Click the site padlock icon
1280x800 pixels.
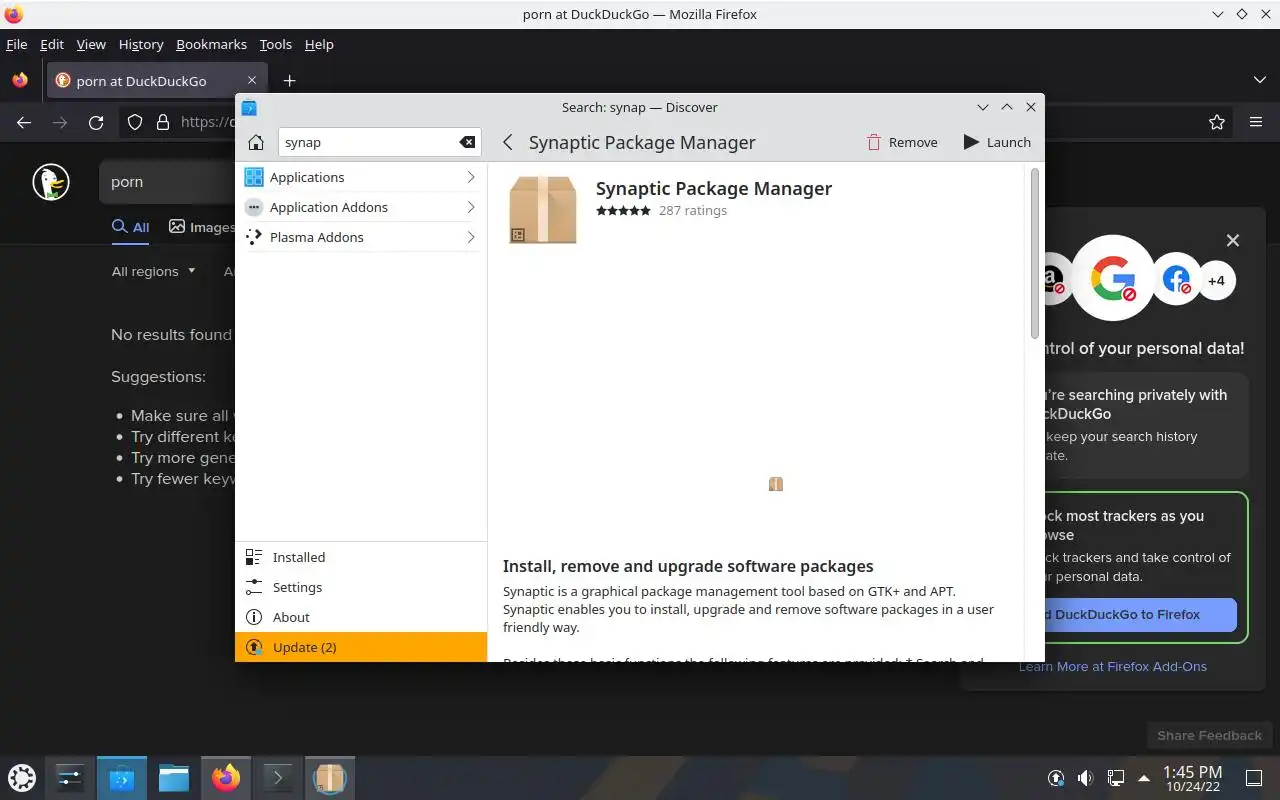coord(163,122)
